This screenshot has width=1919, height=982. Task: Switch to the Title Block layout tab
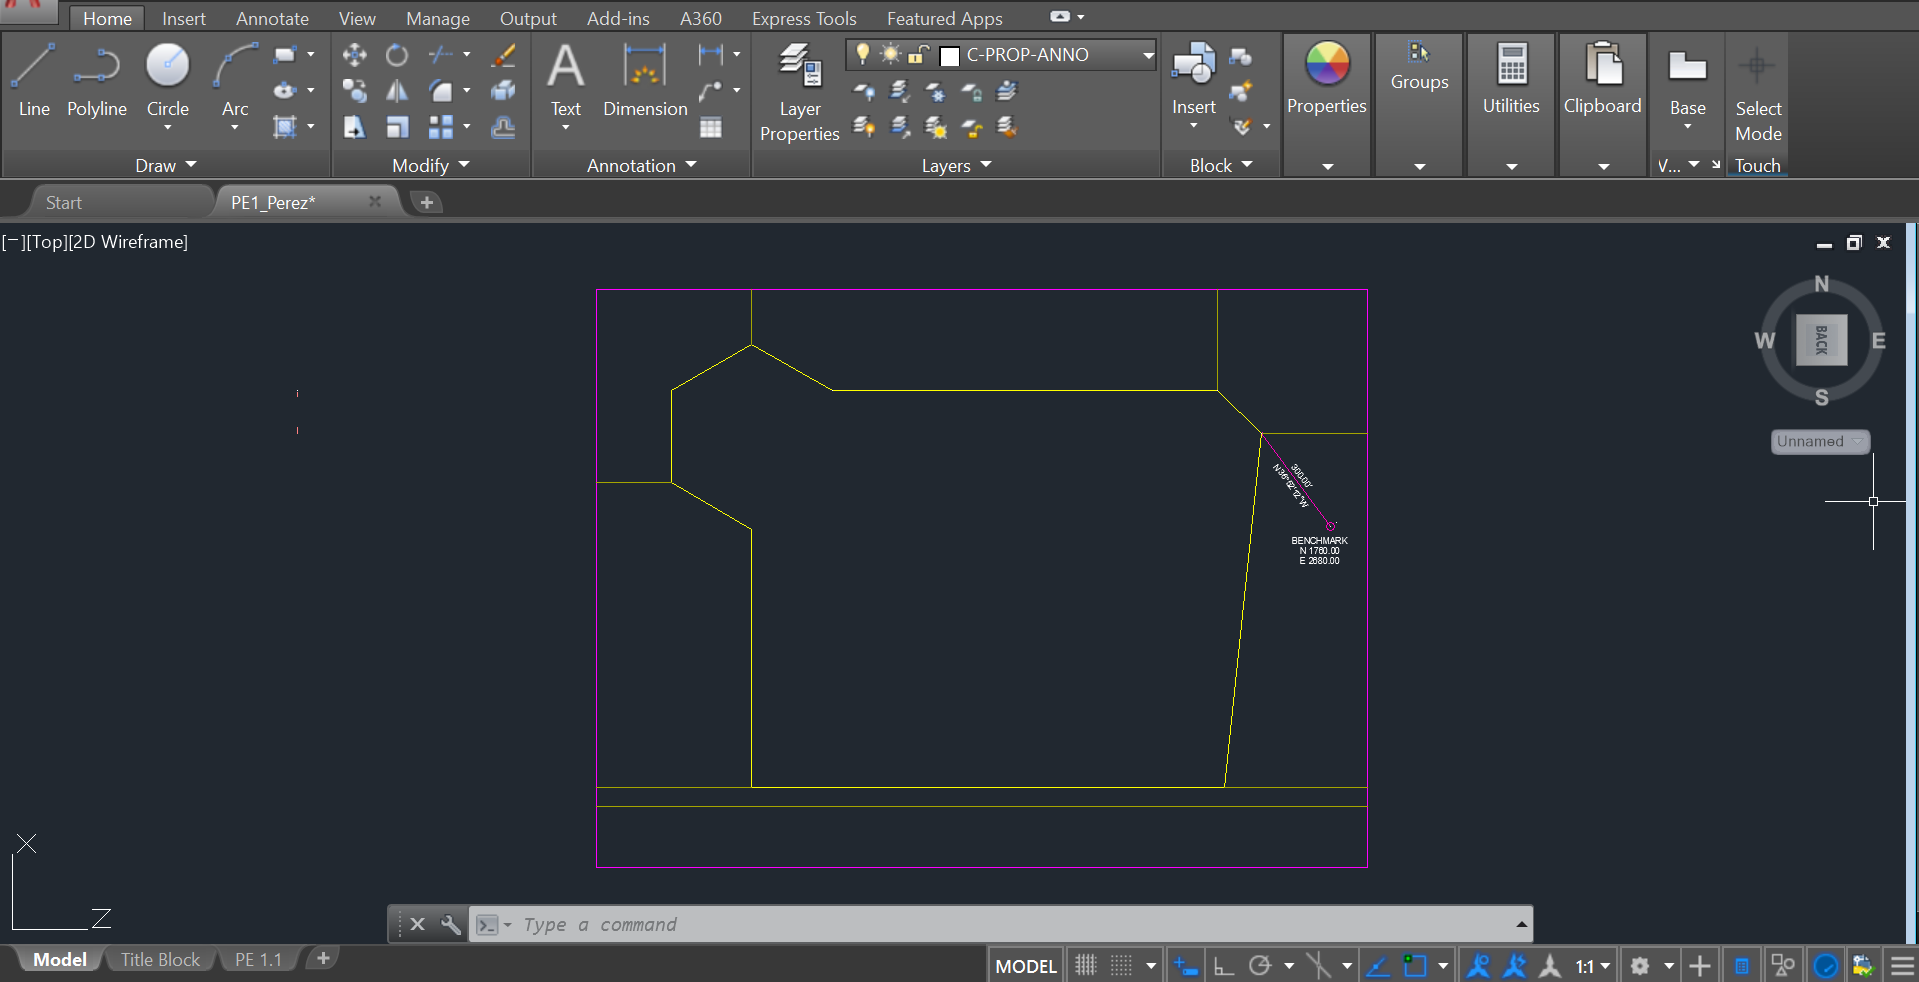(160, 959)
